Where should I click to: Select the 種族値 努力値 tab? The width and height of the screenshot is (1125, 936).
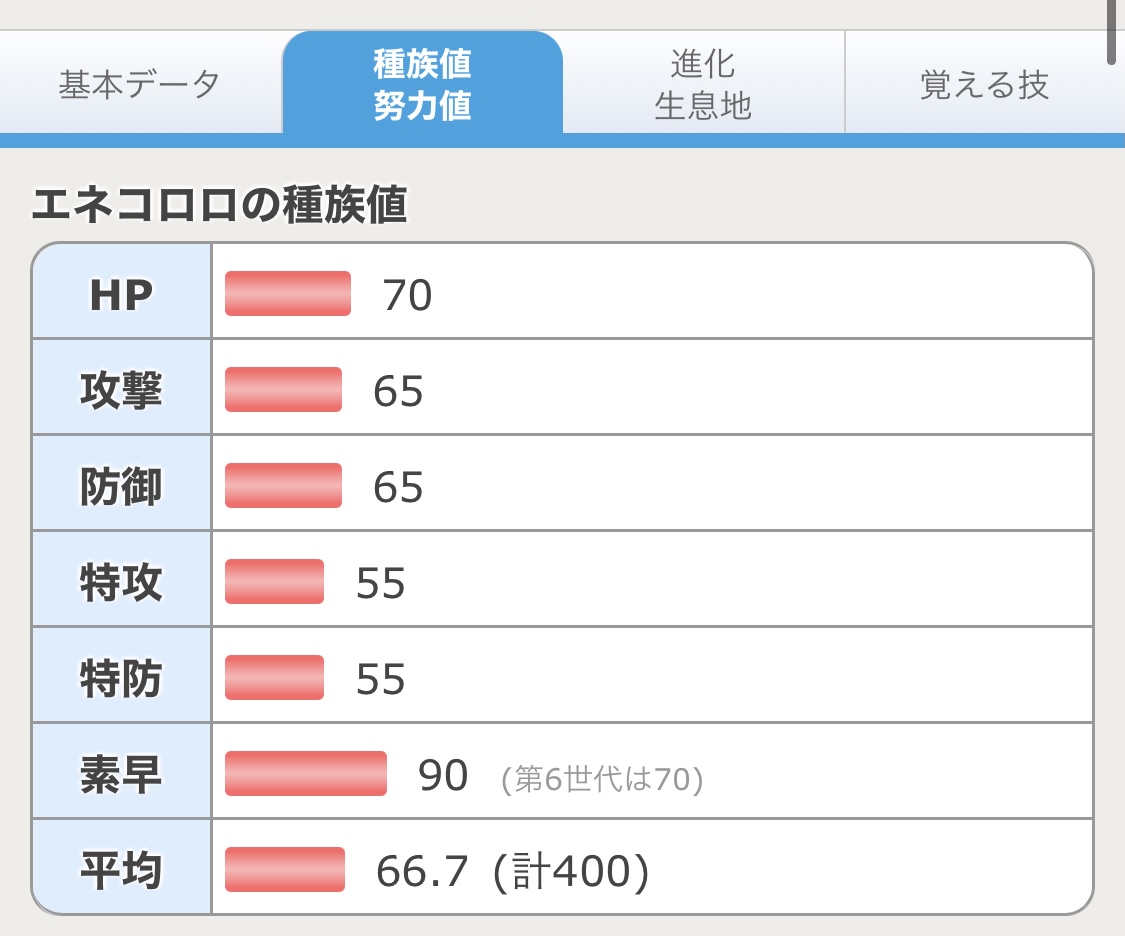(x=422, y=84)
